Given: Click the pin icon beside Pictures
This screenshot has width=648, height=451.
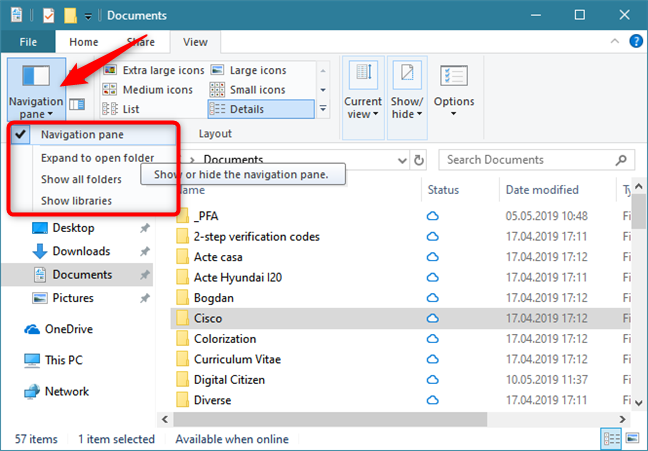Looking at the screenshot, I should [x=145, y=298].
